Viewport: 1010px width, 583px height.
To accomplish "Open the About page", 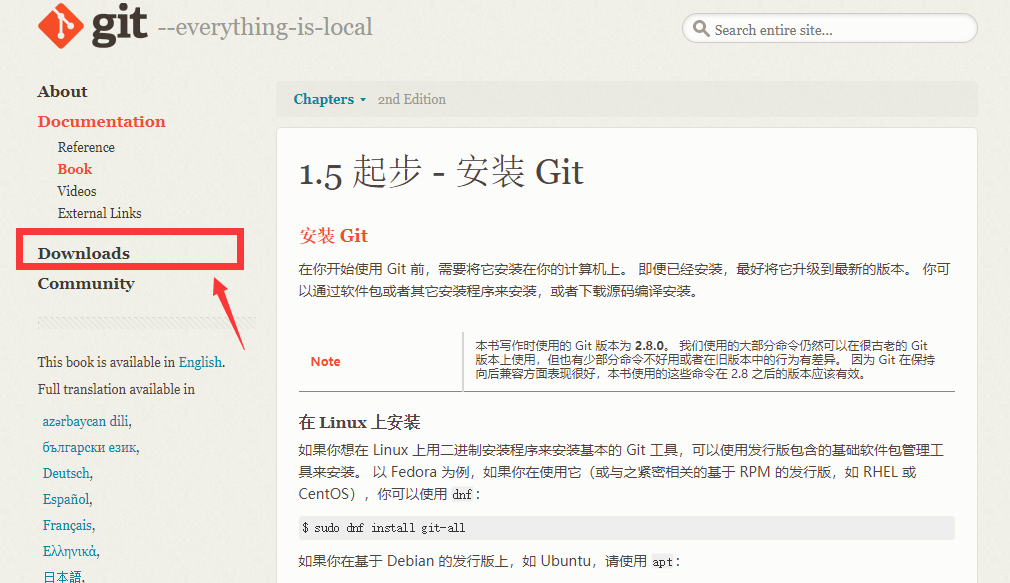I will pyautogui.click(x=62, y=91).
